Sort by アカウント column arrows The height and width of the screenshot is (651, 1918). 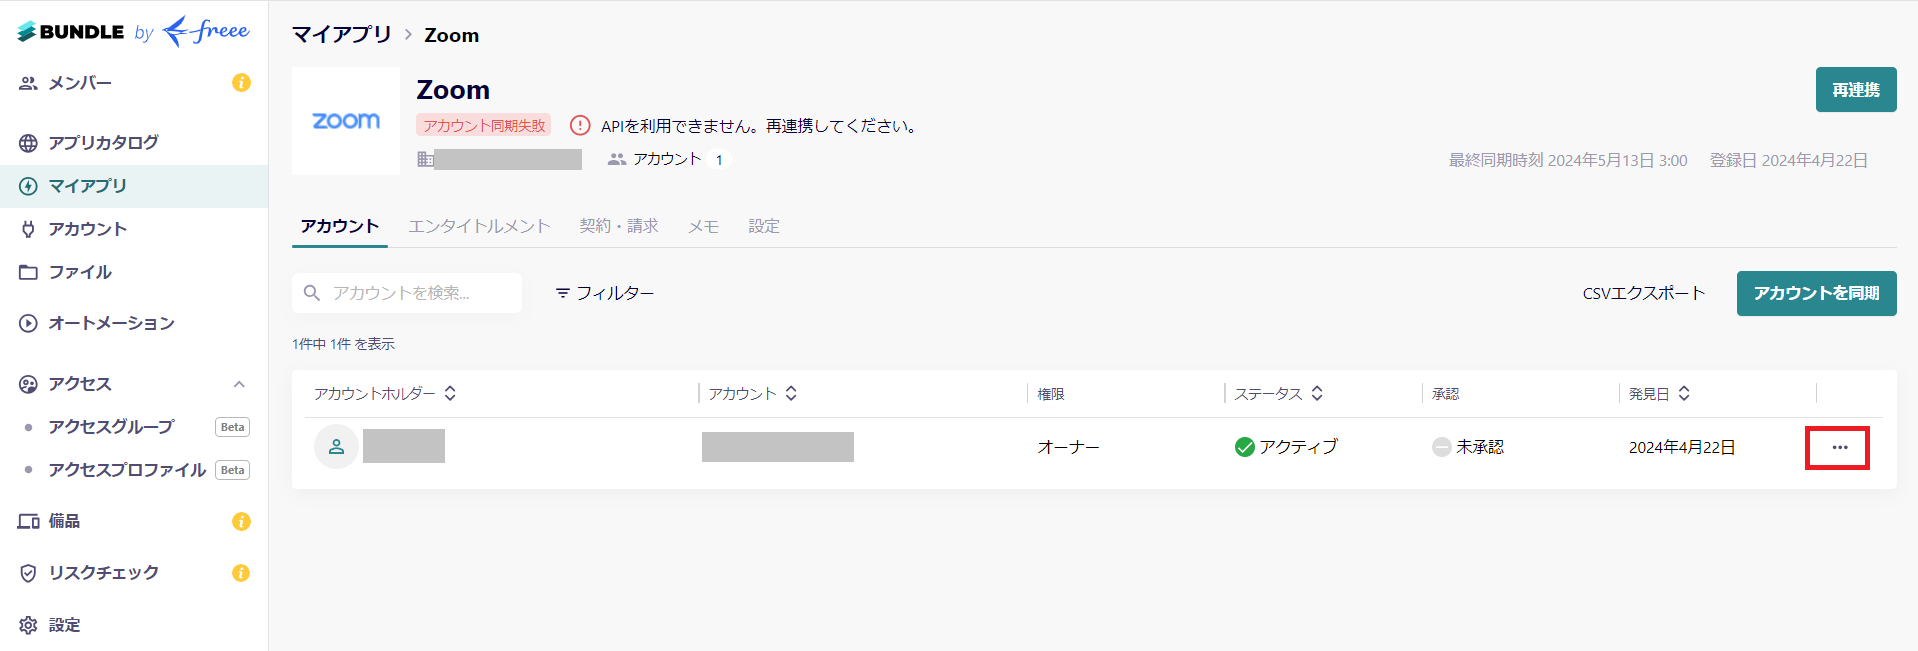point(791,393)
